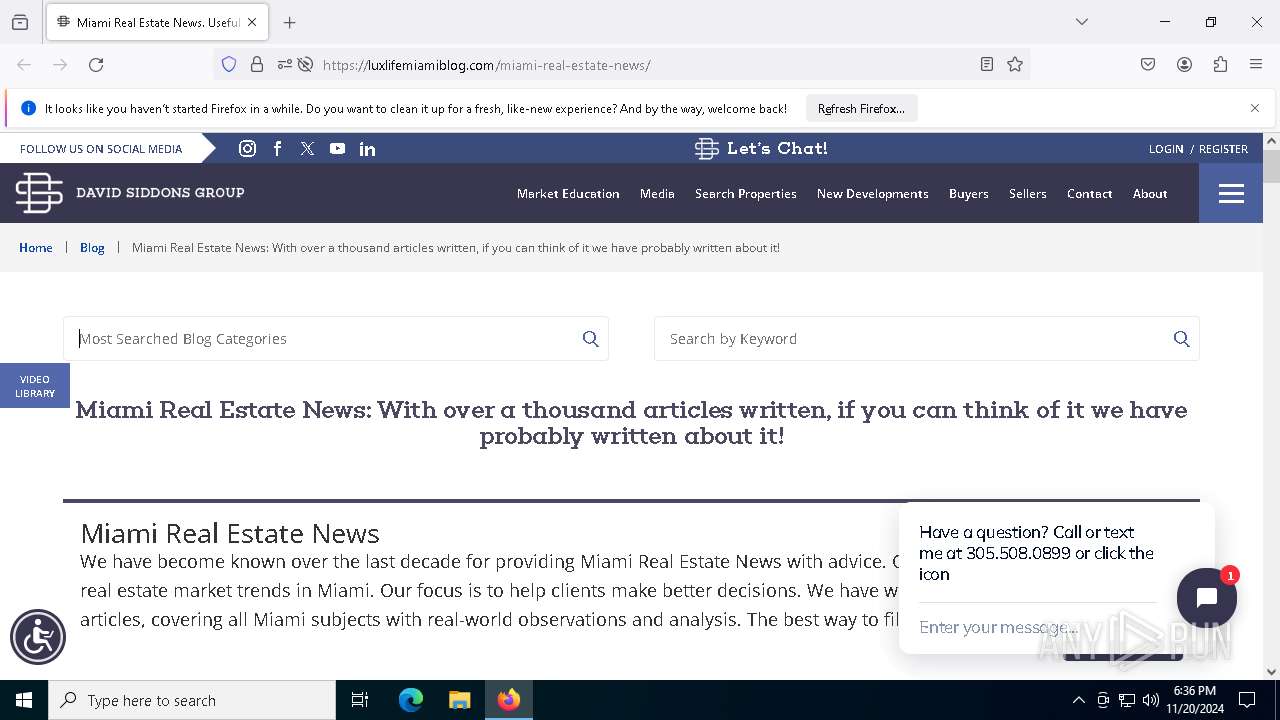Open the New Developments menu
The height and width of the screenshot is (720, 1280).
coord(873,194)
